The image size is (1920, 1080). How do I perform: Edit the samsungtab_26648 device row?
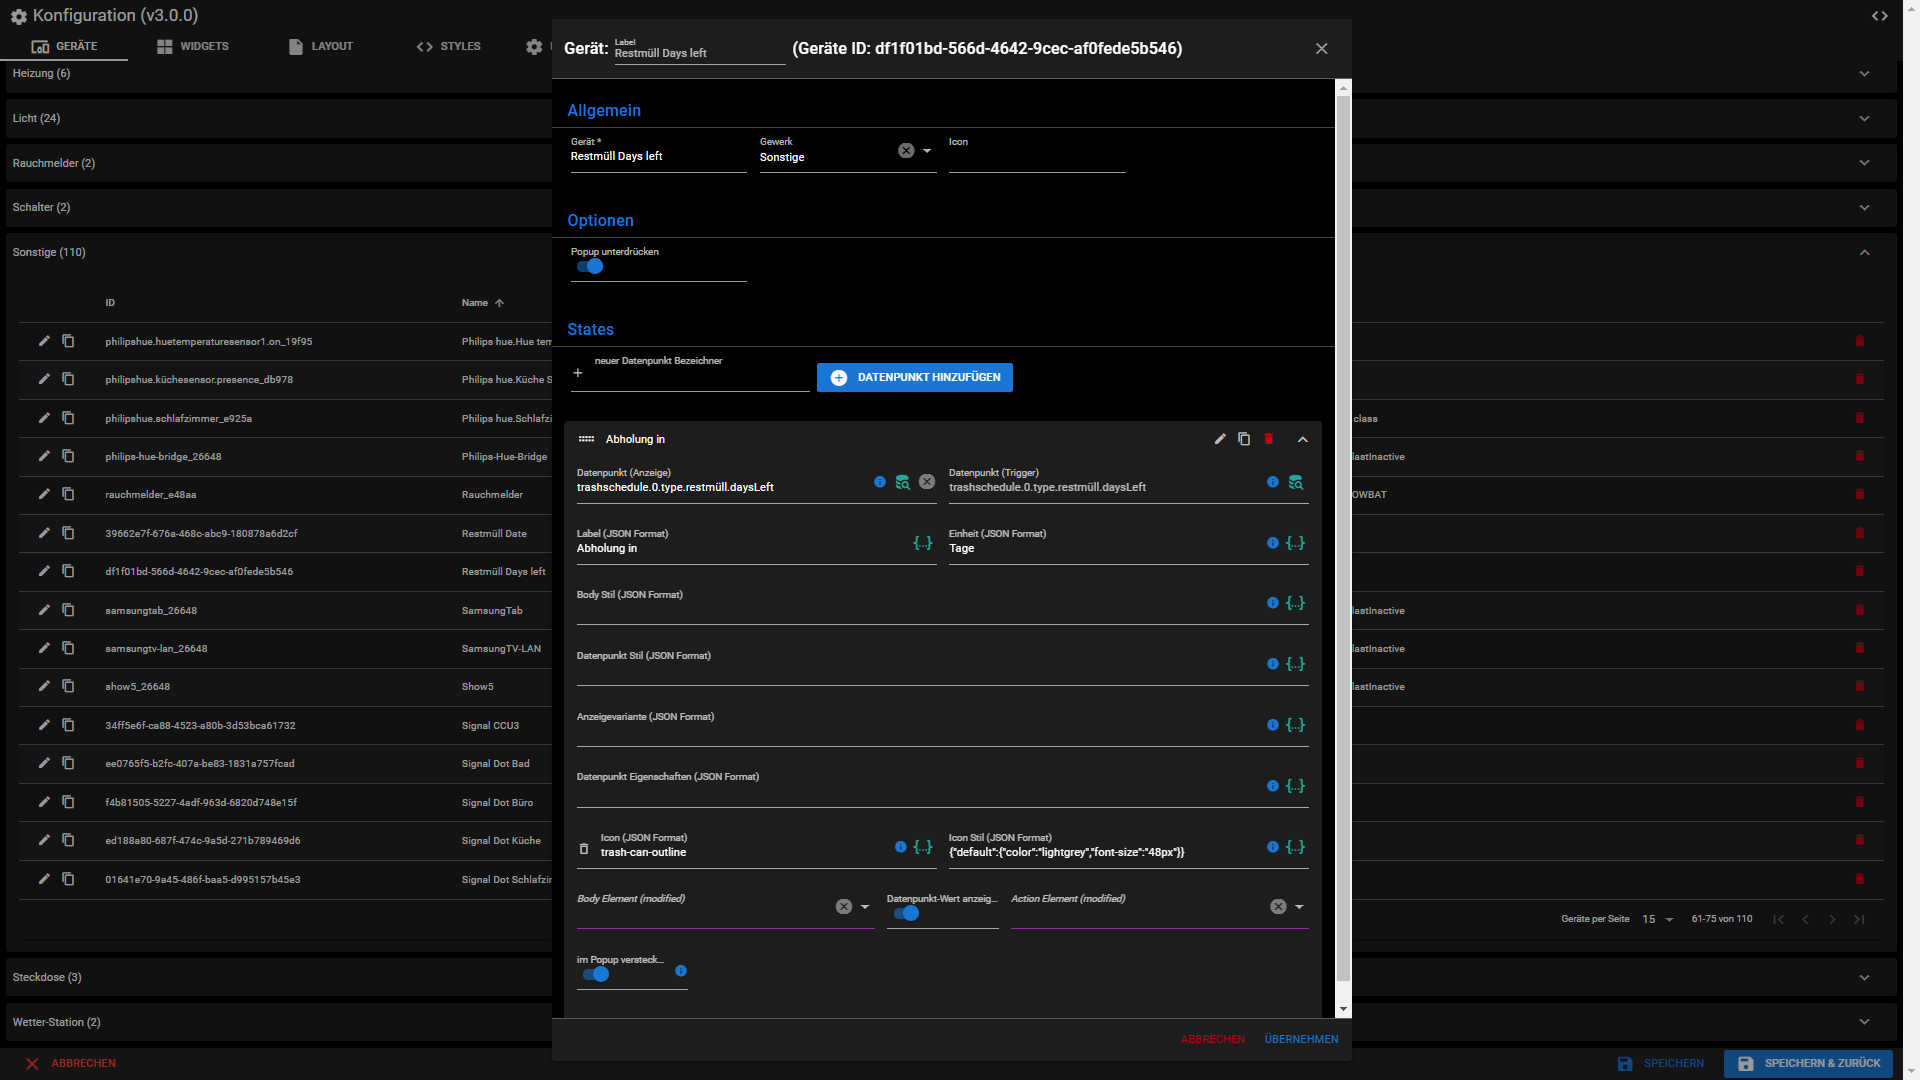(44, 610)
